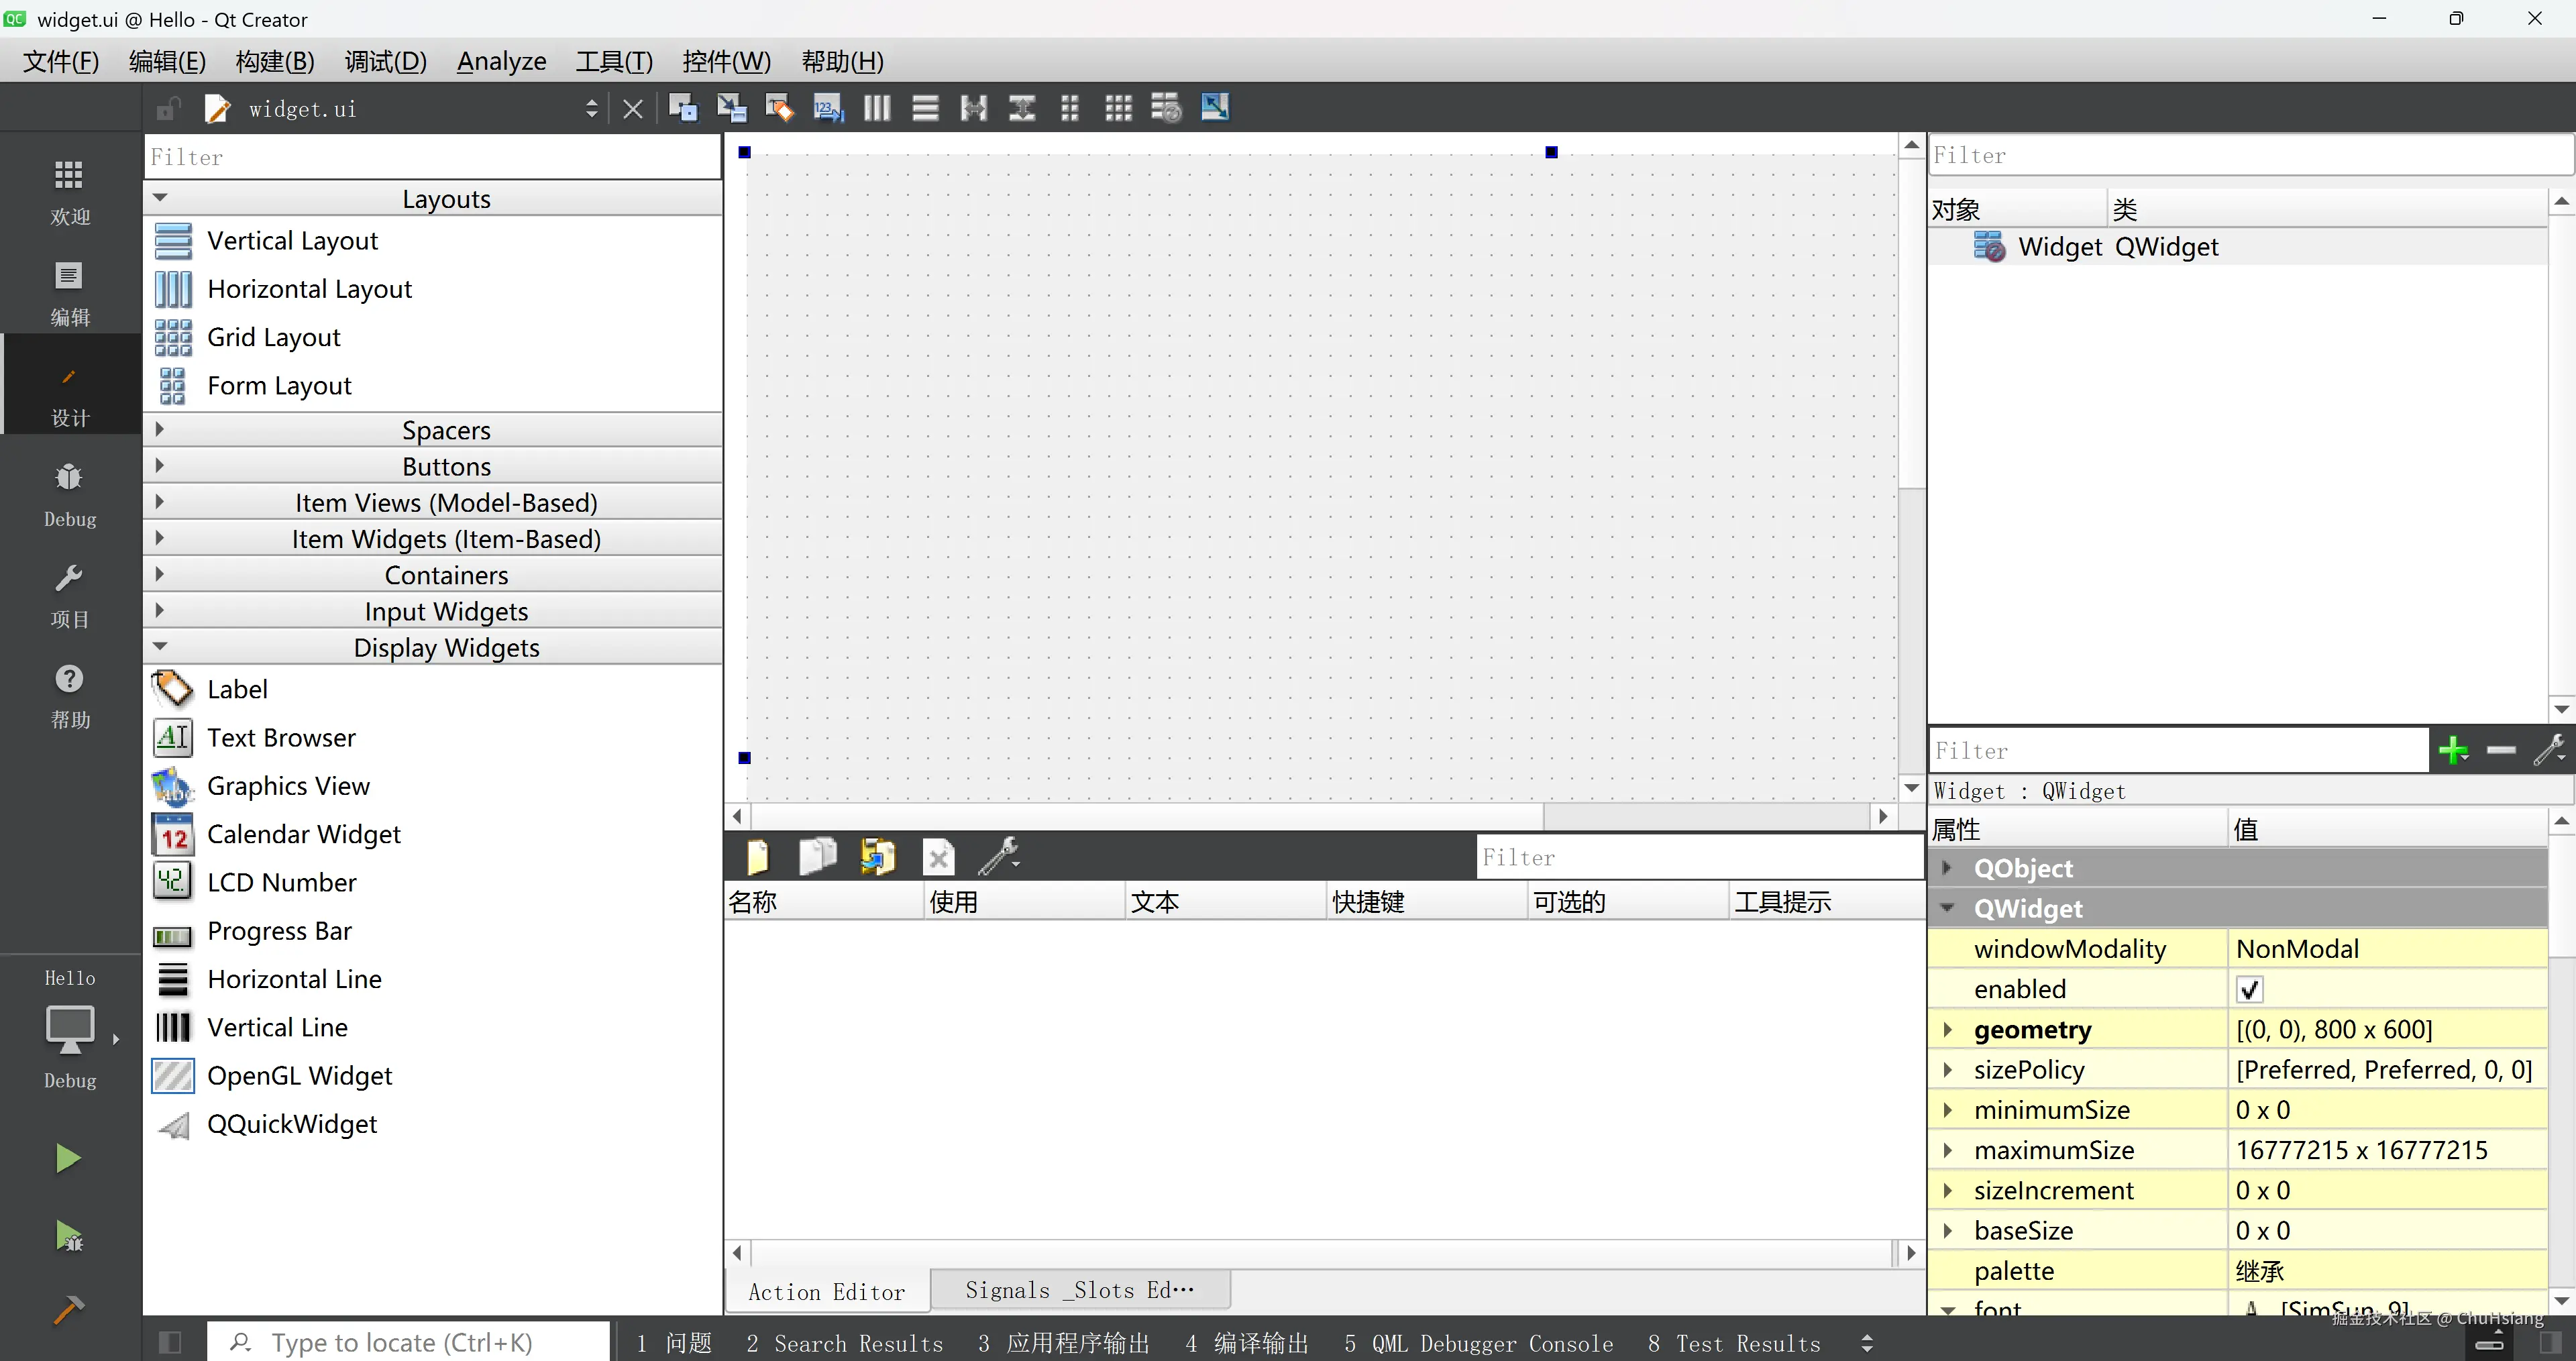Open the 构建(B) menu

tap(274, 61)
